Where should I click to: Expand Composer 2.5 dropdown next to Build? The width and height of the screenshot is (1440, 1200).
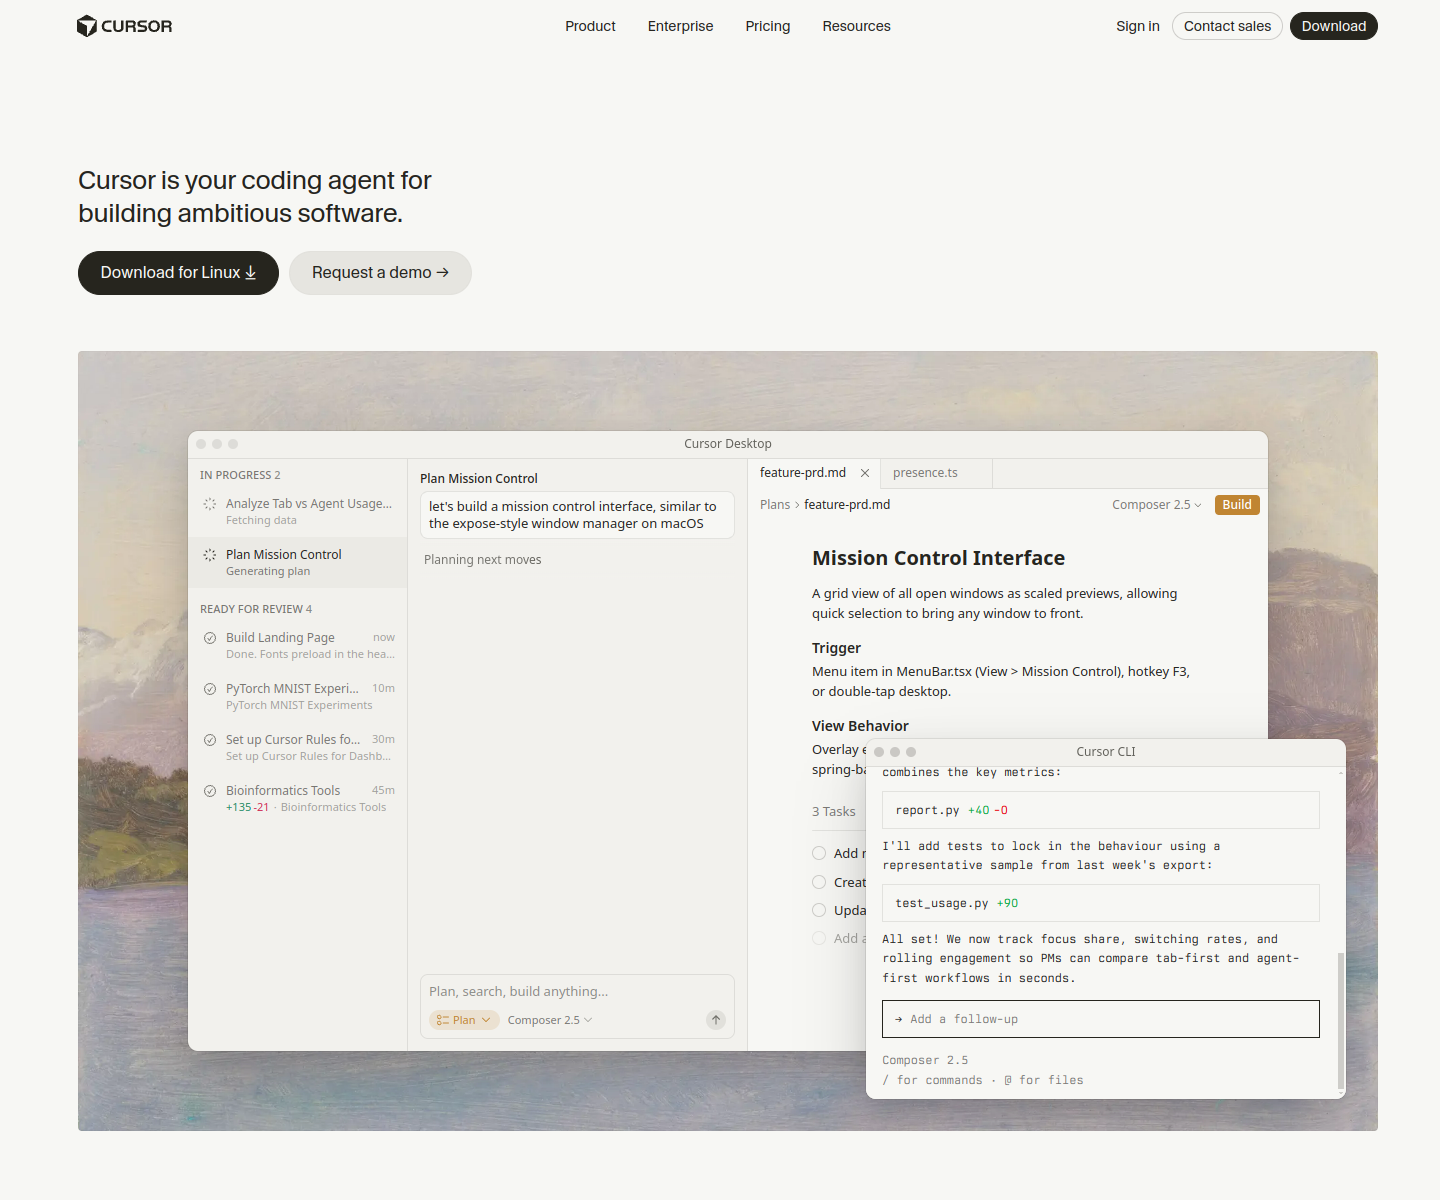tap(1157, 505)
